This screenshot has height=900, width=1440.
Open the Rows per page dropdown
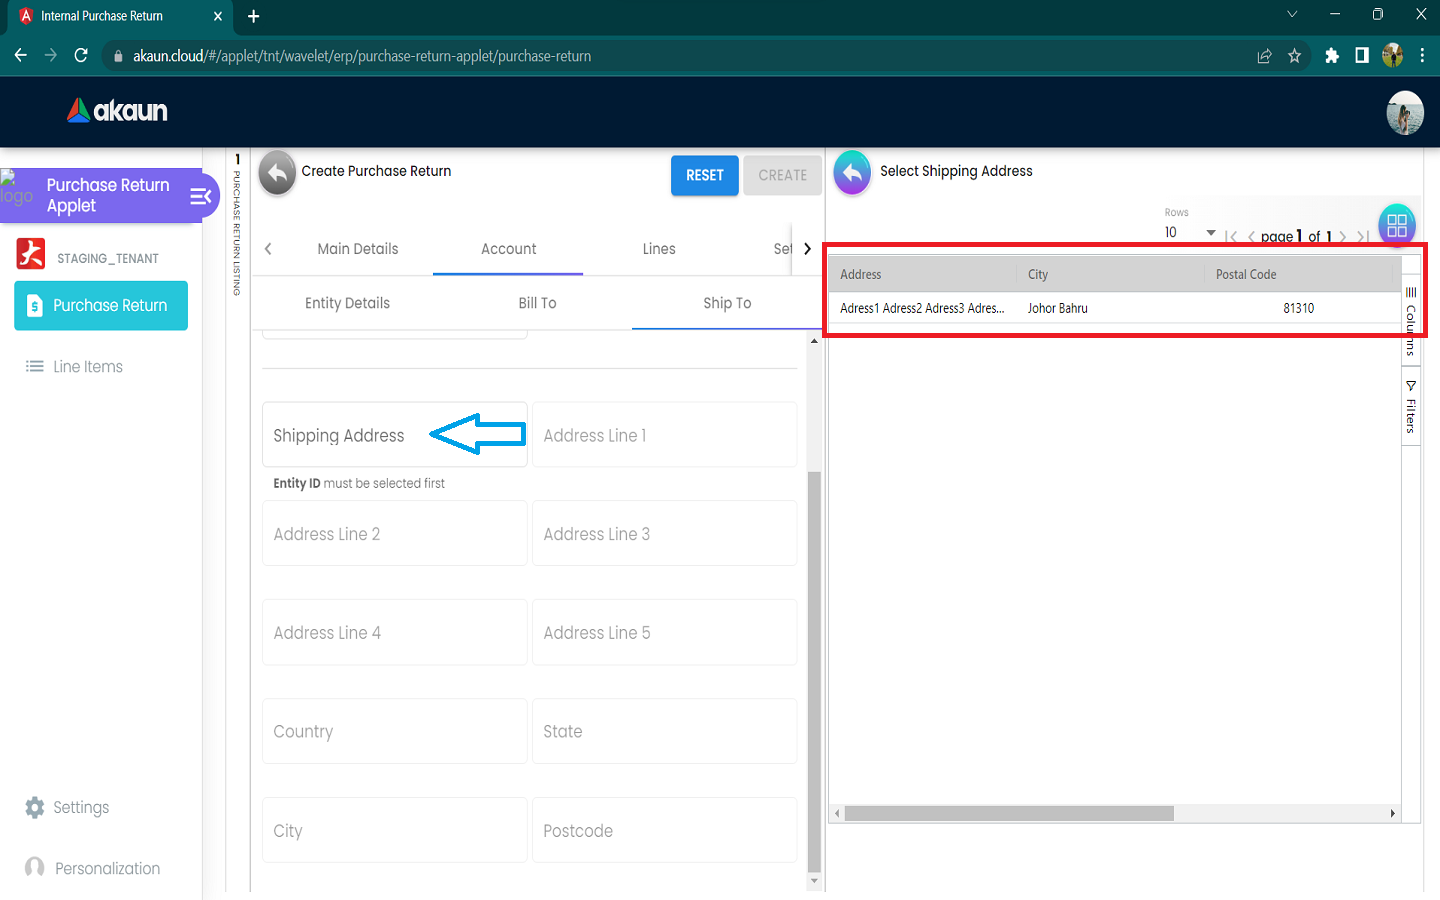[1190, 232]
